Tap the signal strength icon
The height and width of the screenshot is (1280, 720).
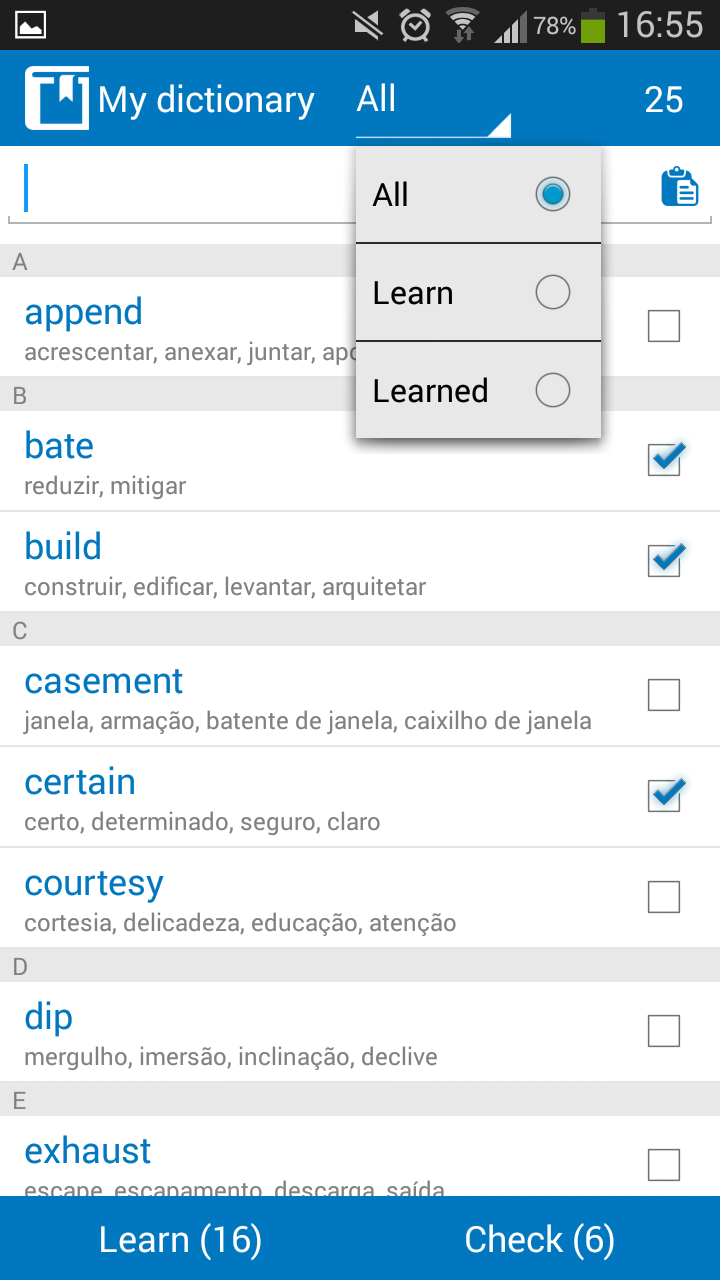[x=510, y=25]
